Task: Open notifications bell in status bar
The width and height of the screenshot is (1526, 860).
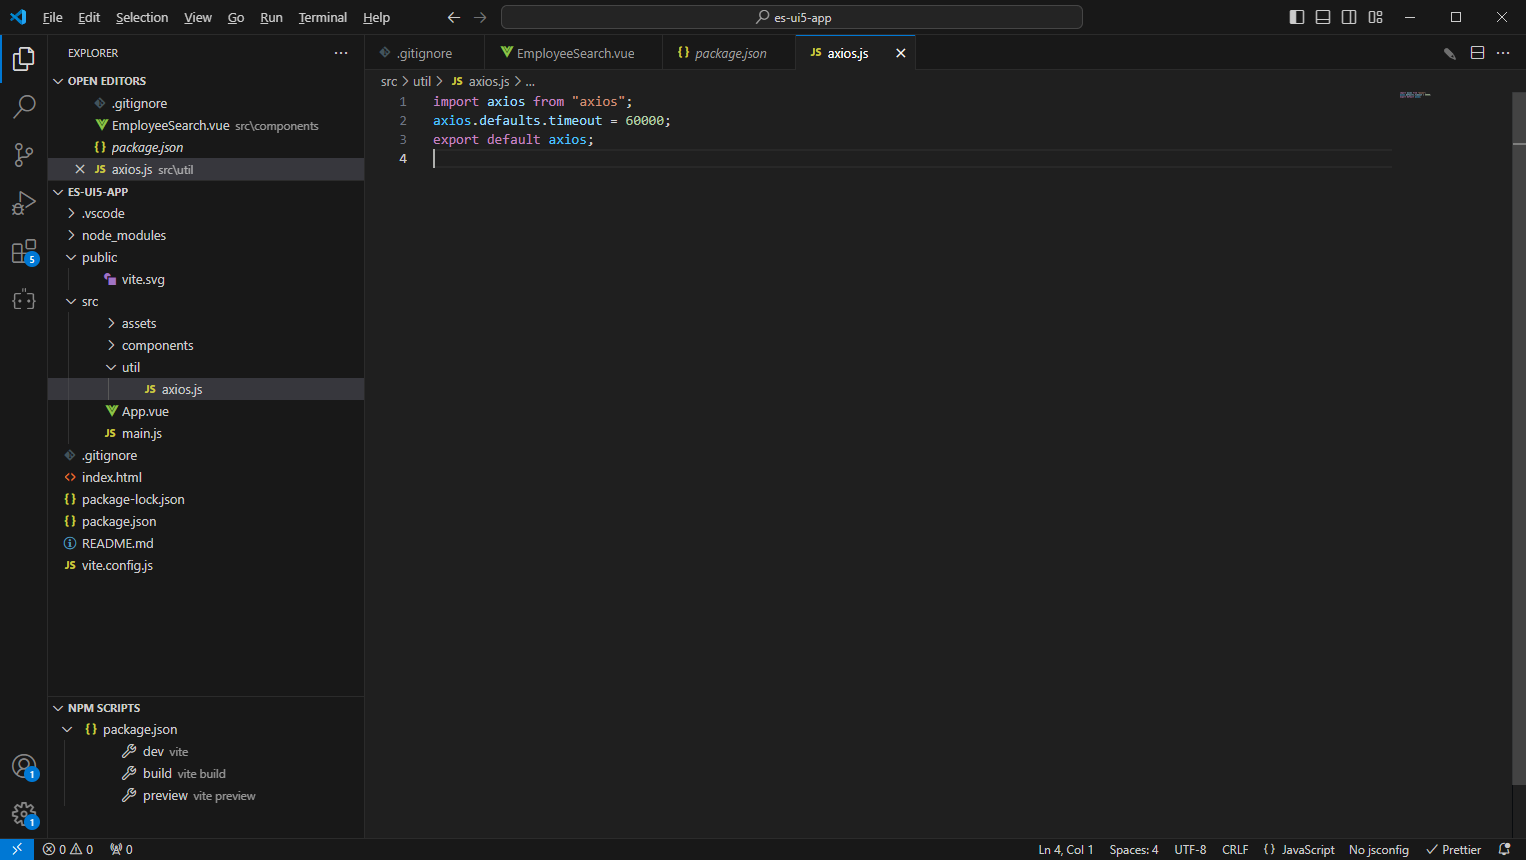Action: click(x=1504, y=849)
